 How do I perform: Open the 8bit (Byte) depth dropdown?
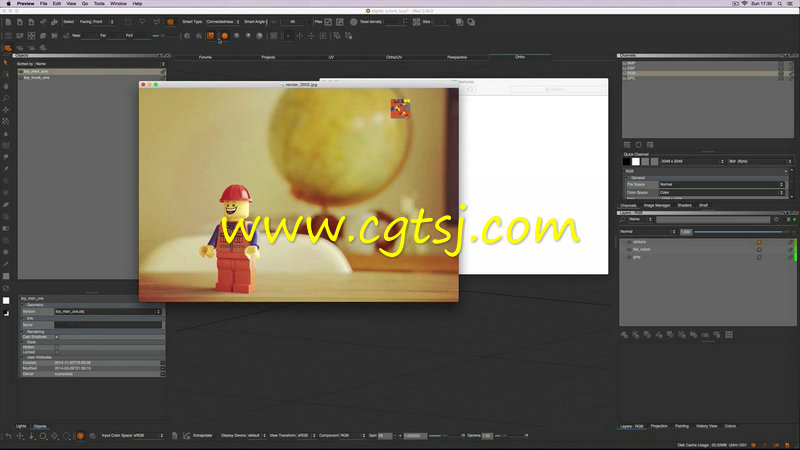click(760, 161)
